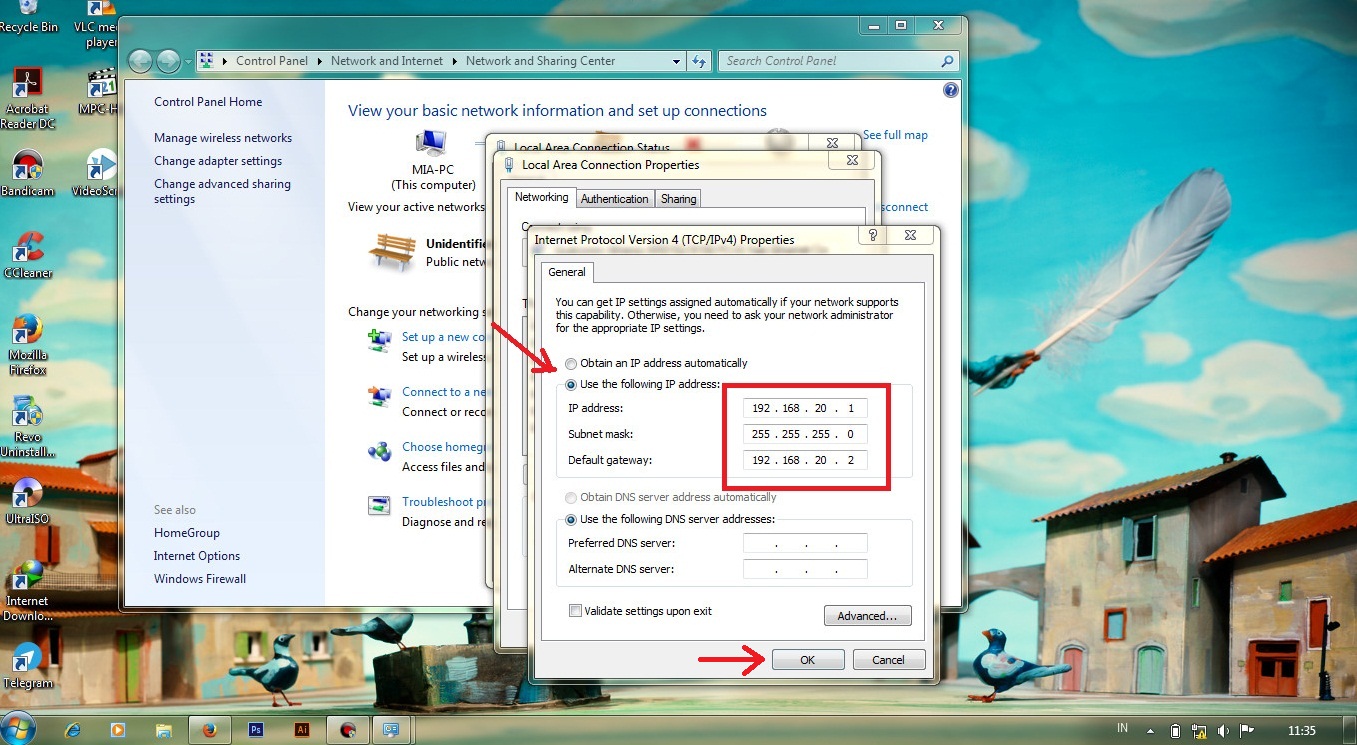This screenshot has height=745, width=1357.
Task: Click OK in the IPv4 Properties dialog
Action: click(x=807, y=660)
